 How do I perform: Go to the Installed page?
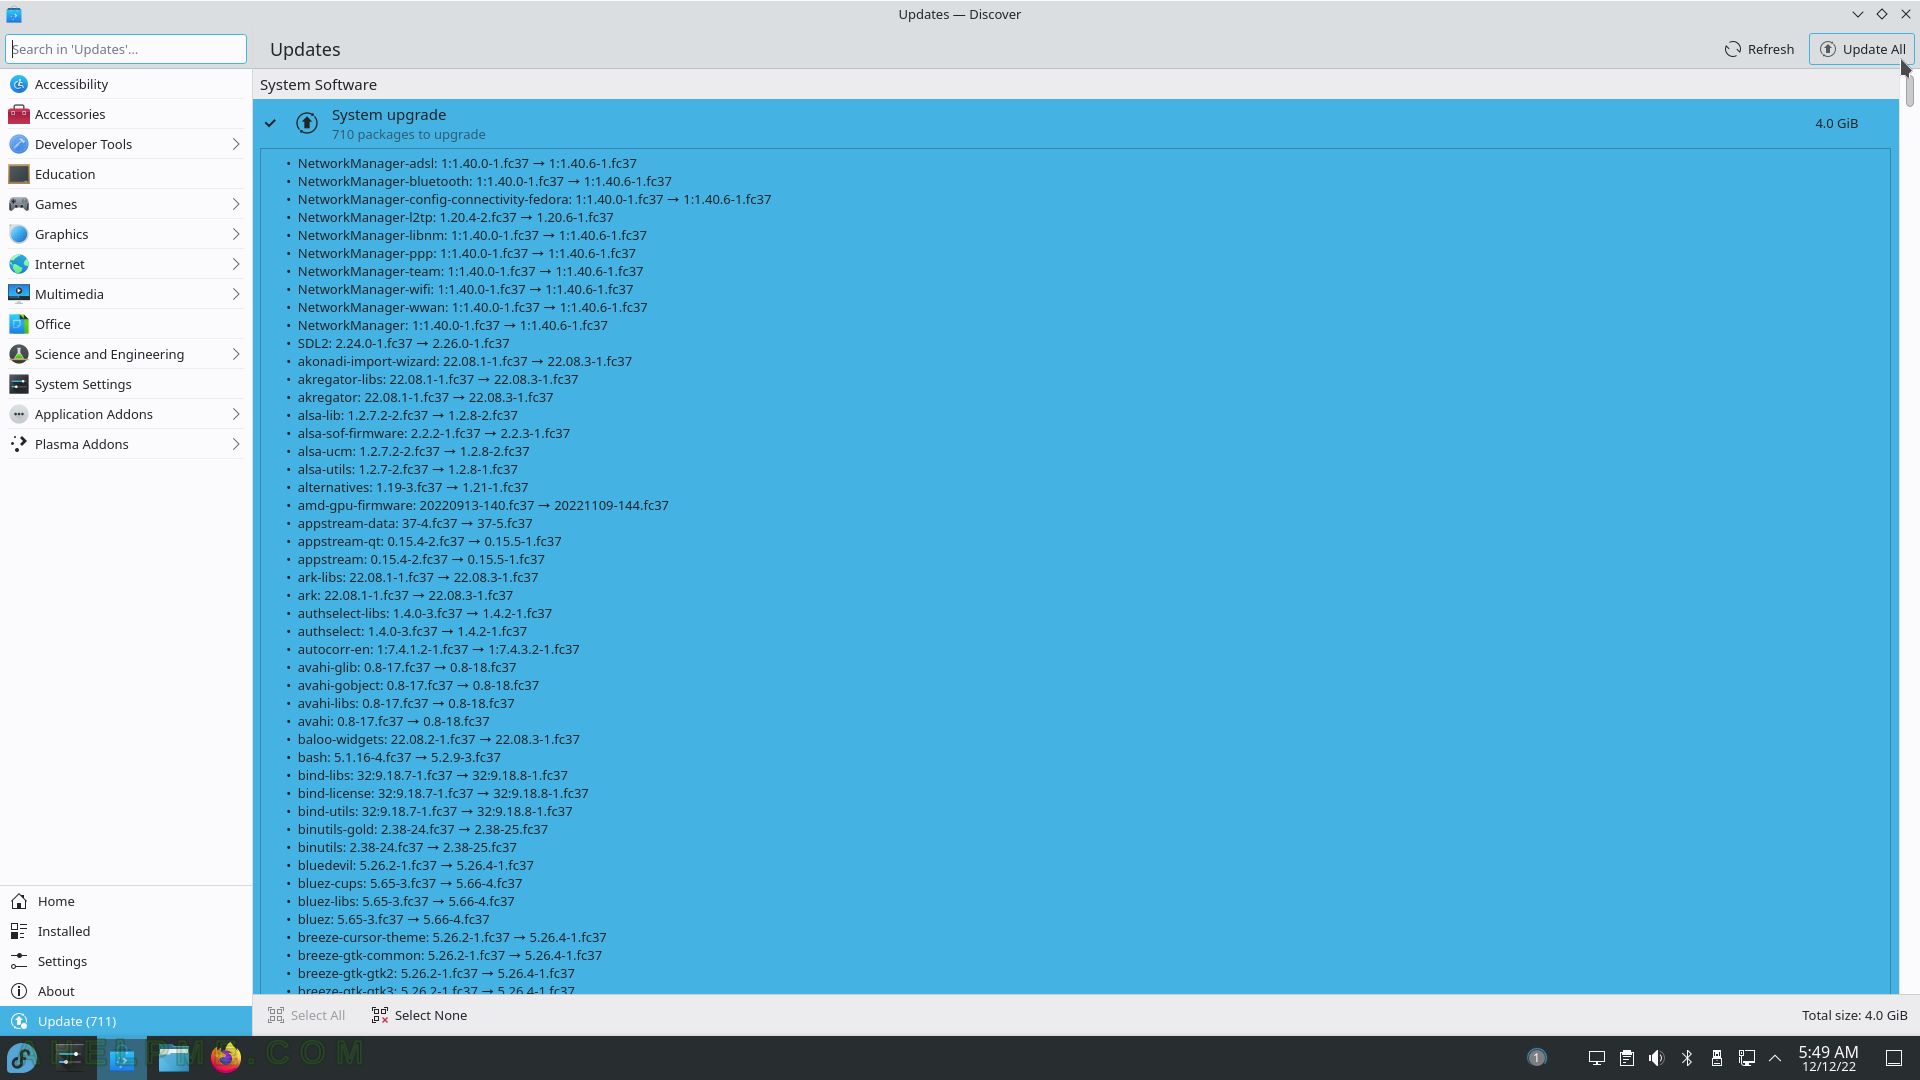click(126, 931)
